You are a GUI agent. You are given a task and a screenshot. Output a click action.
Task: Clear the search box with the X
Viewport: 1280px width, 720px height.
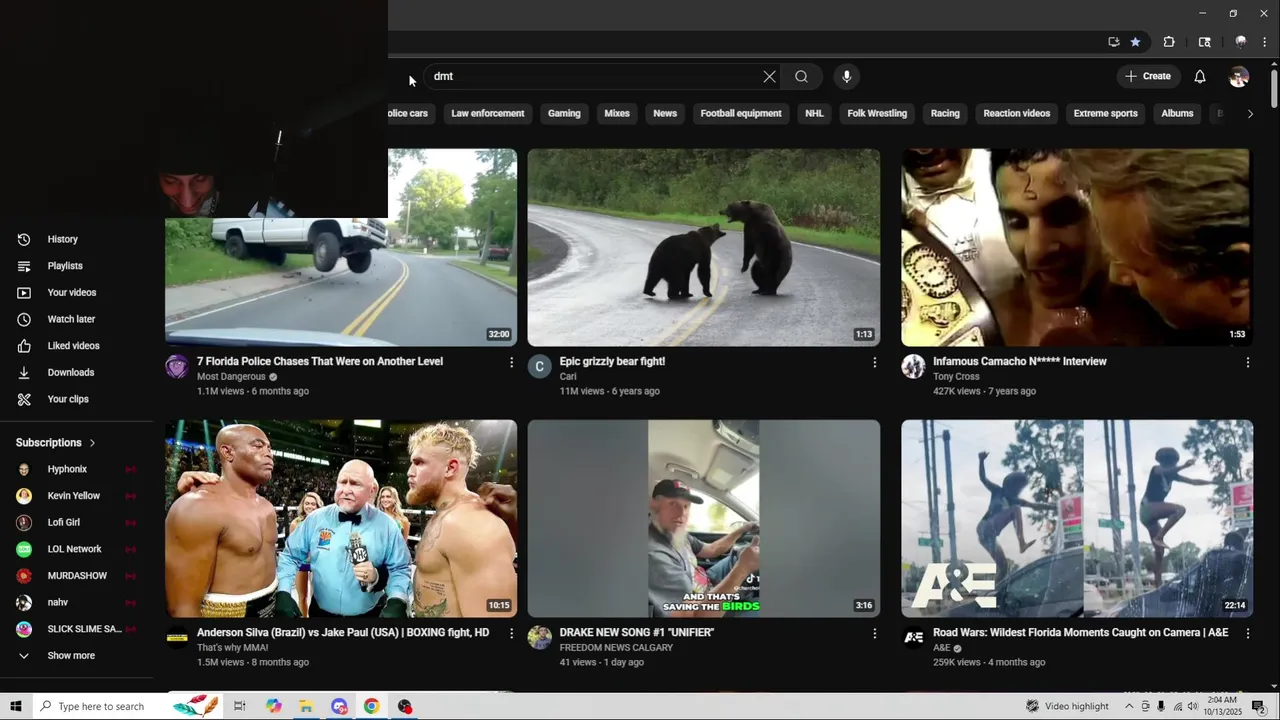(769, 77)
